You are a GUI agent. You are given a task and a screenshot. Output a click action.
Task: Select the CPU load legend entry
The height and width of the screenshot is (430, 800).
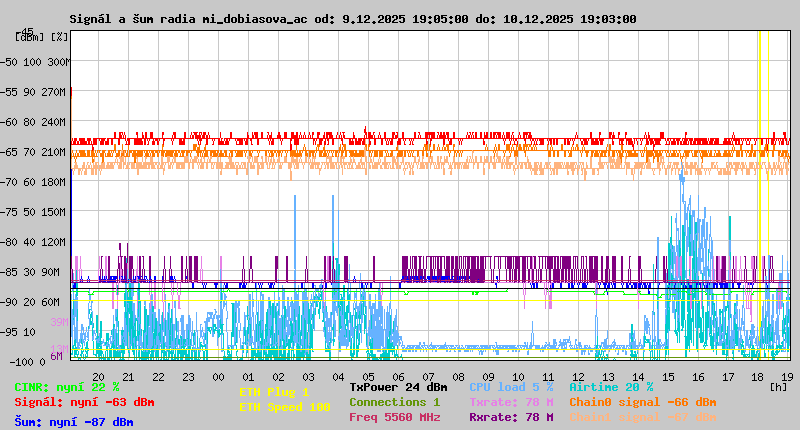tap(510, 387)
